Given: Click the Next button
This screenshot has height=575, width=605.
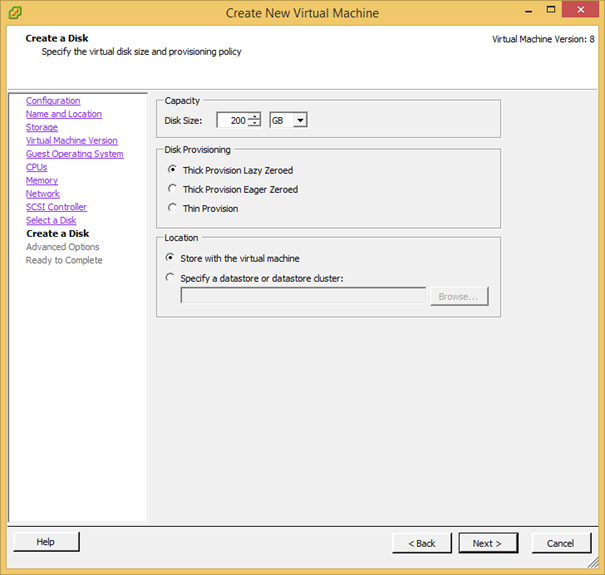Looking at the screenshot, I should coord(488,543).
